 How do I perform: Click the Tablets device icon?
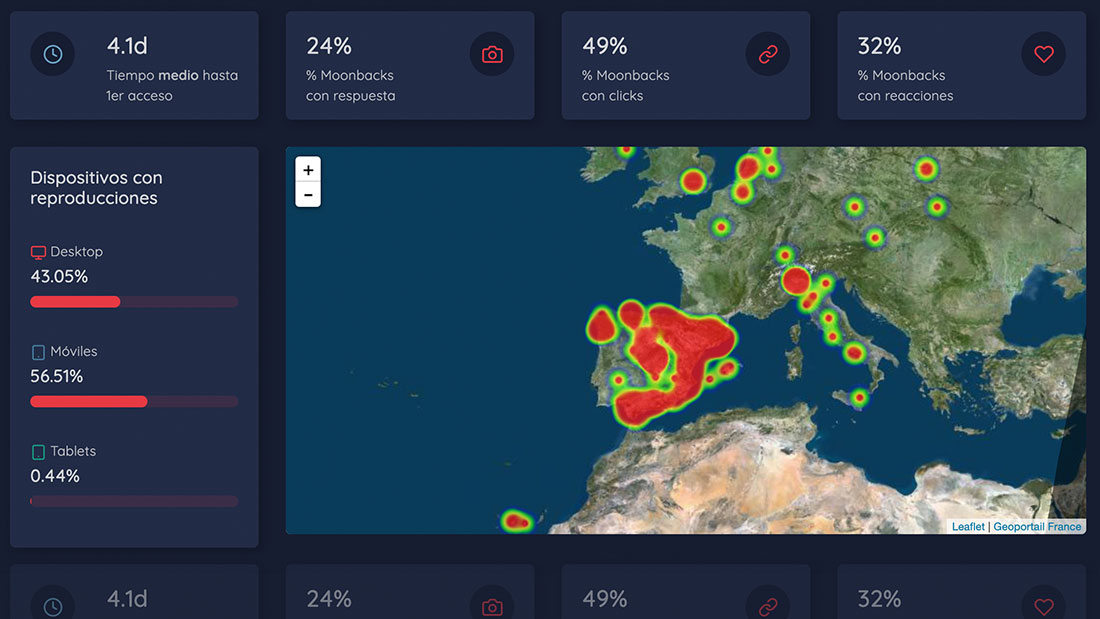pyautogui.click(x=39, y=452)
